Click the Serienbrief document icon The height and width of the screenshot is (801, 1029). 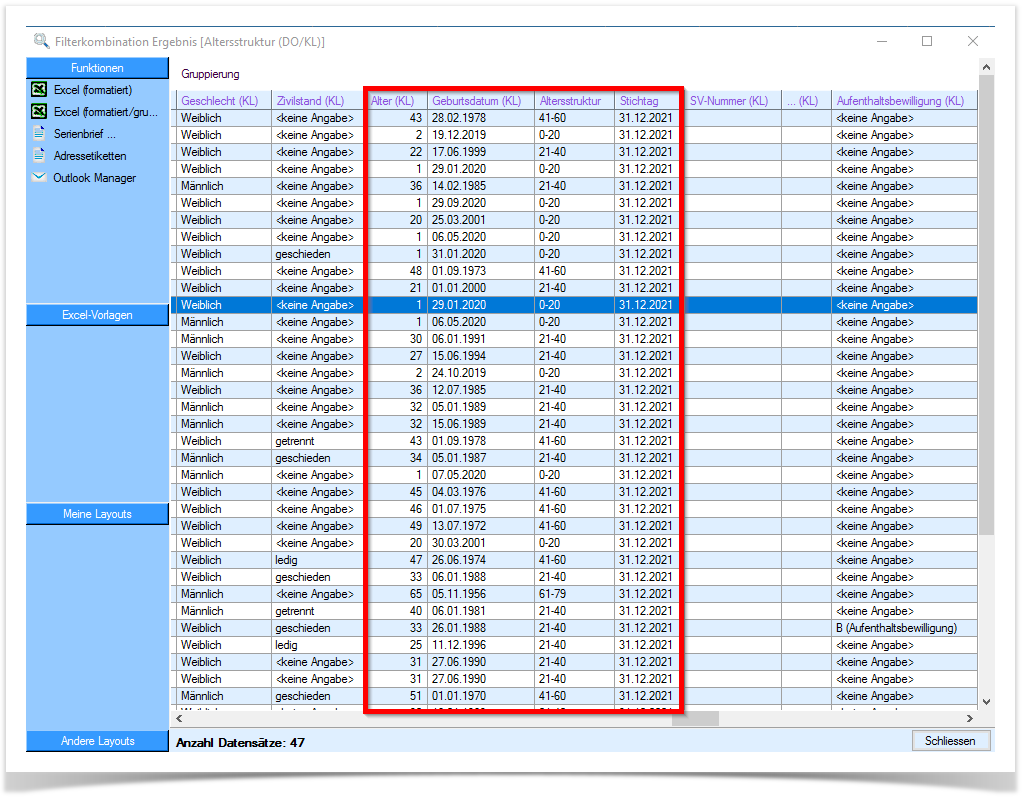(x=39, y=133)
